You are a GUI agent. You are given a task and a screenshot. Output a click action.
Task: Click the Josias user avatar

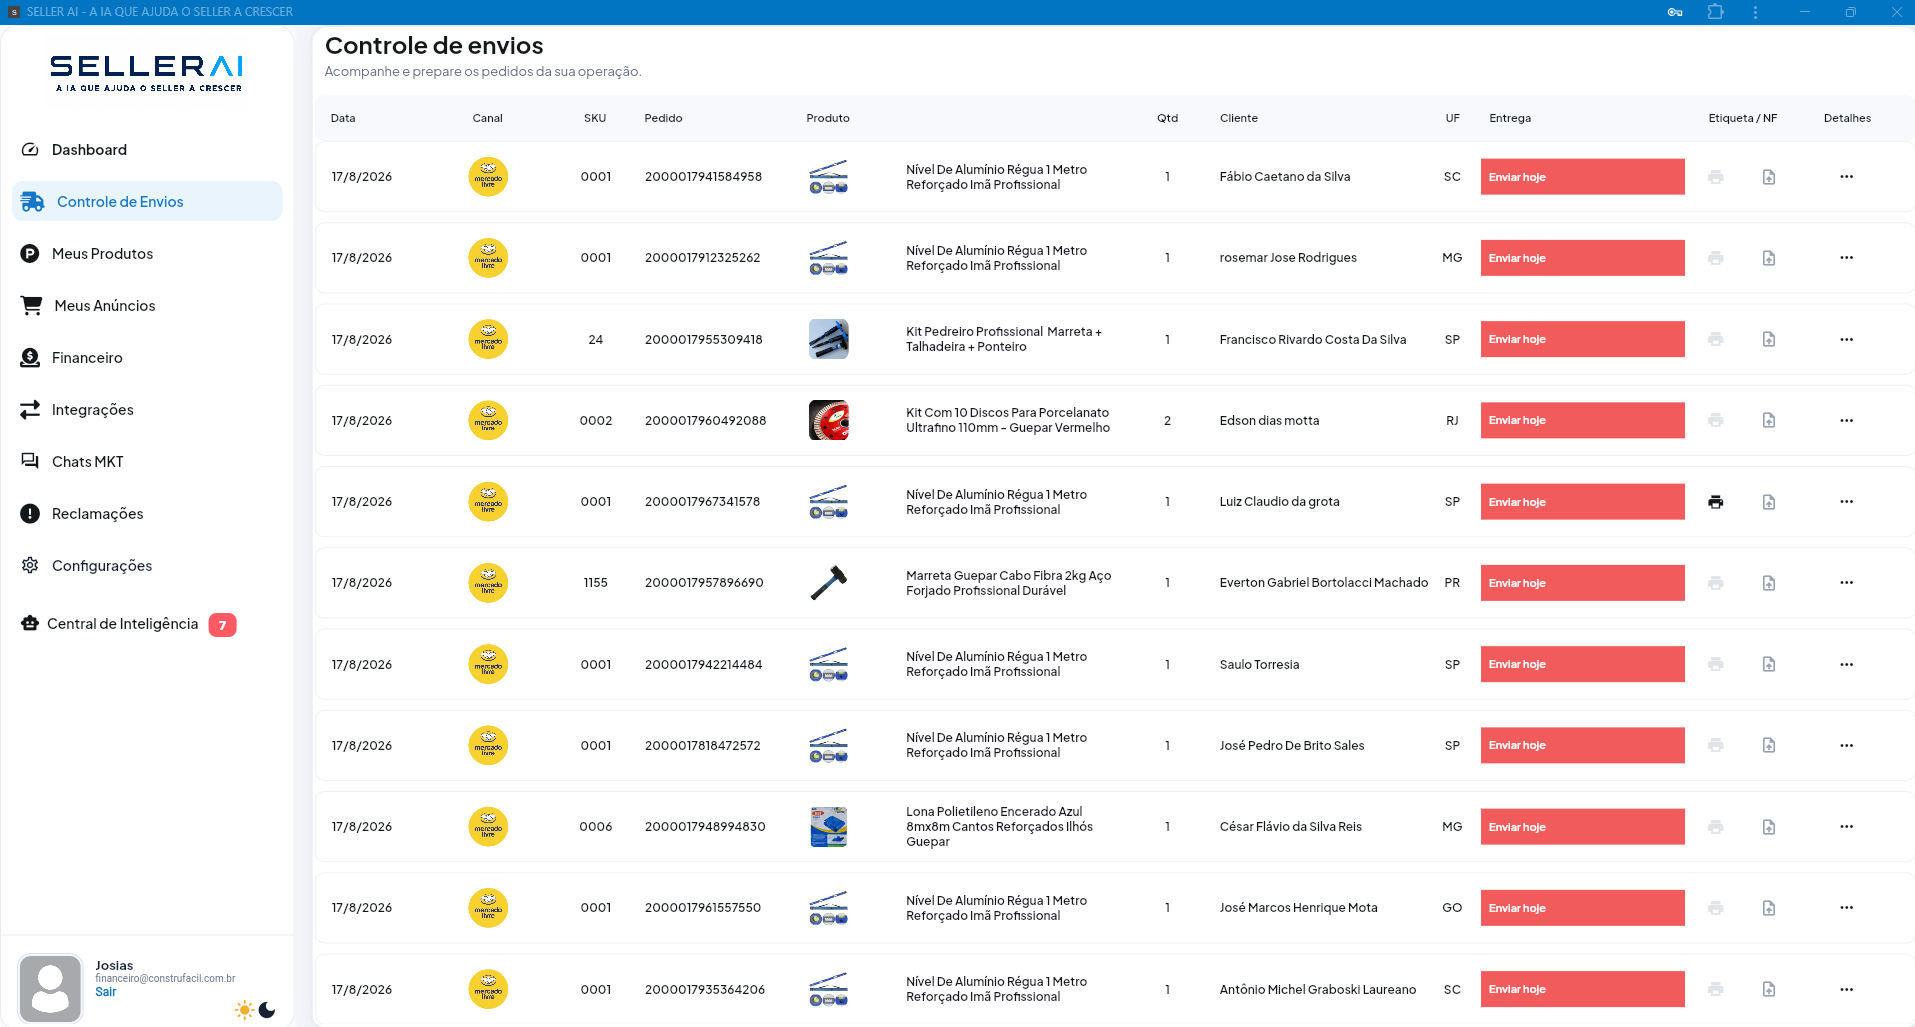50,988
